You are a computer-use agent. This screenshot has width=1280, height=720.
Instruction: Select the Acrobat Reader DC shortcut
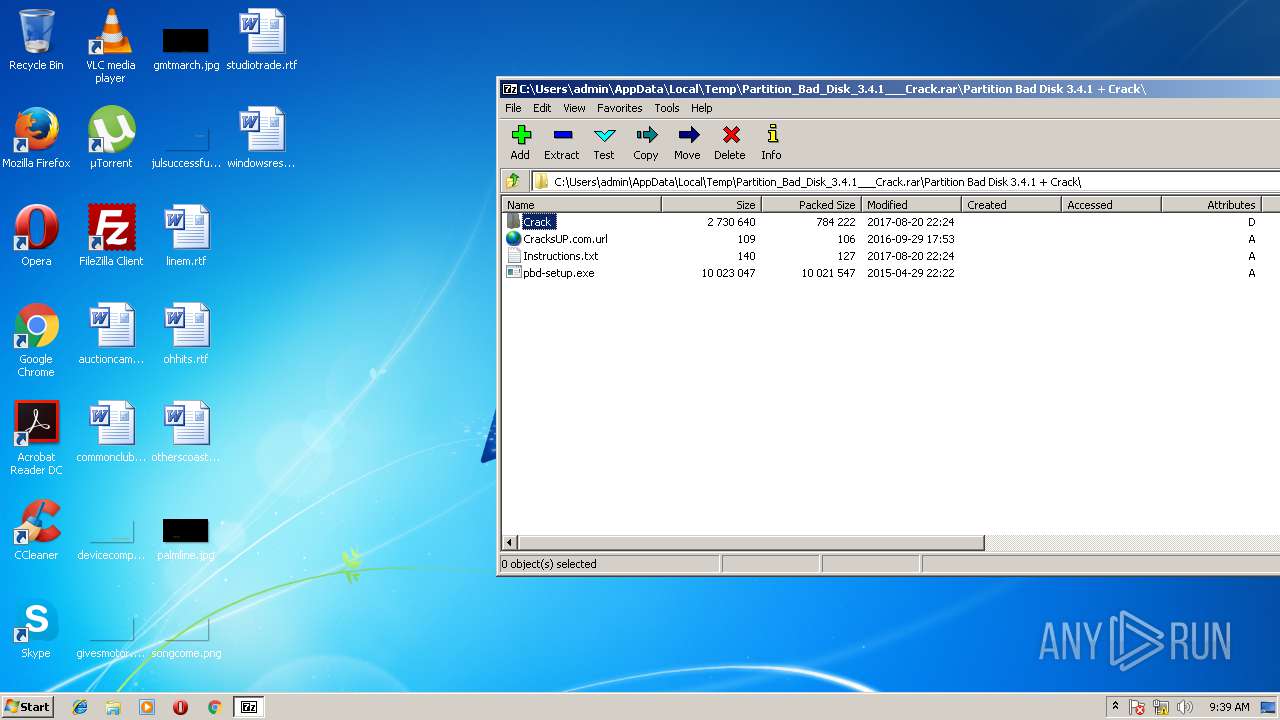[36, 438]
